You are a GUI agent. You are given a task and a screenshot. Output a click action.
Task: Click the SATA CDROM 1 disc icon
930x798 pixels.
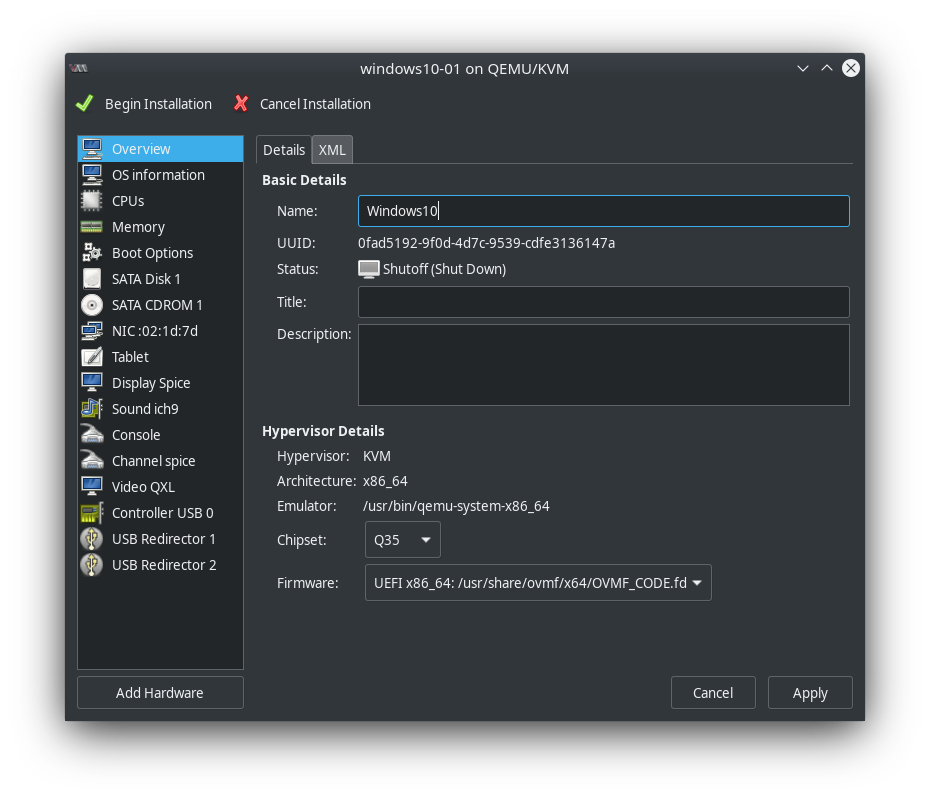point(92,305)
